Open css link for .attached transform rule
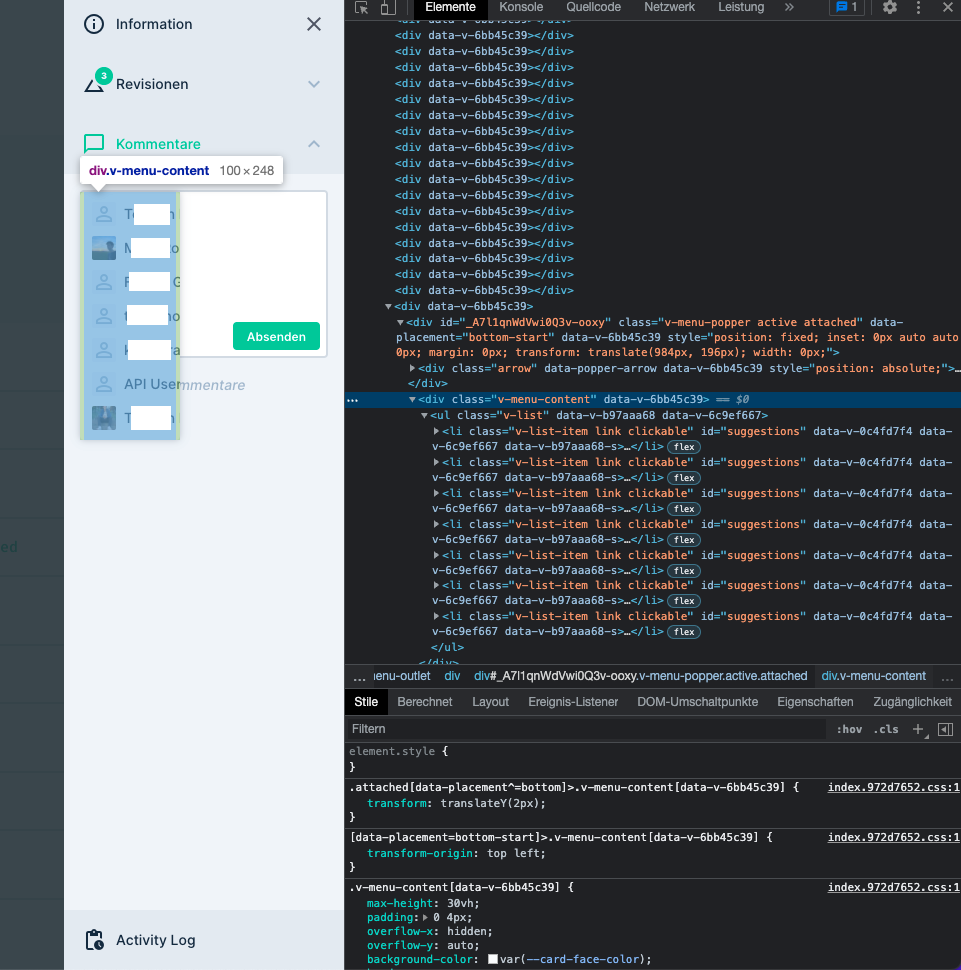Viewport: 961px width, 970px height. tap(894, 788)
